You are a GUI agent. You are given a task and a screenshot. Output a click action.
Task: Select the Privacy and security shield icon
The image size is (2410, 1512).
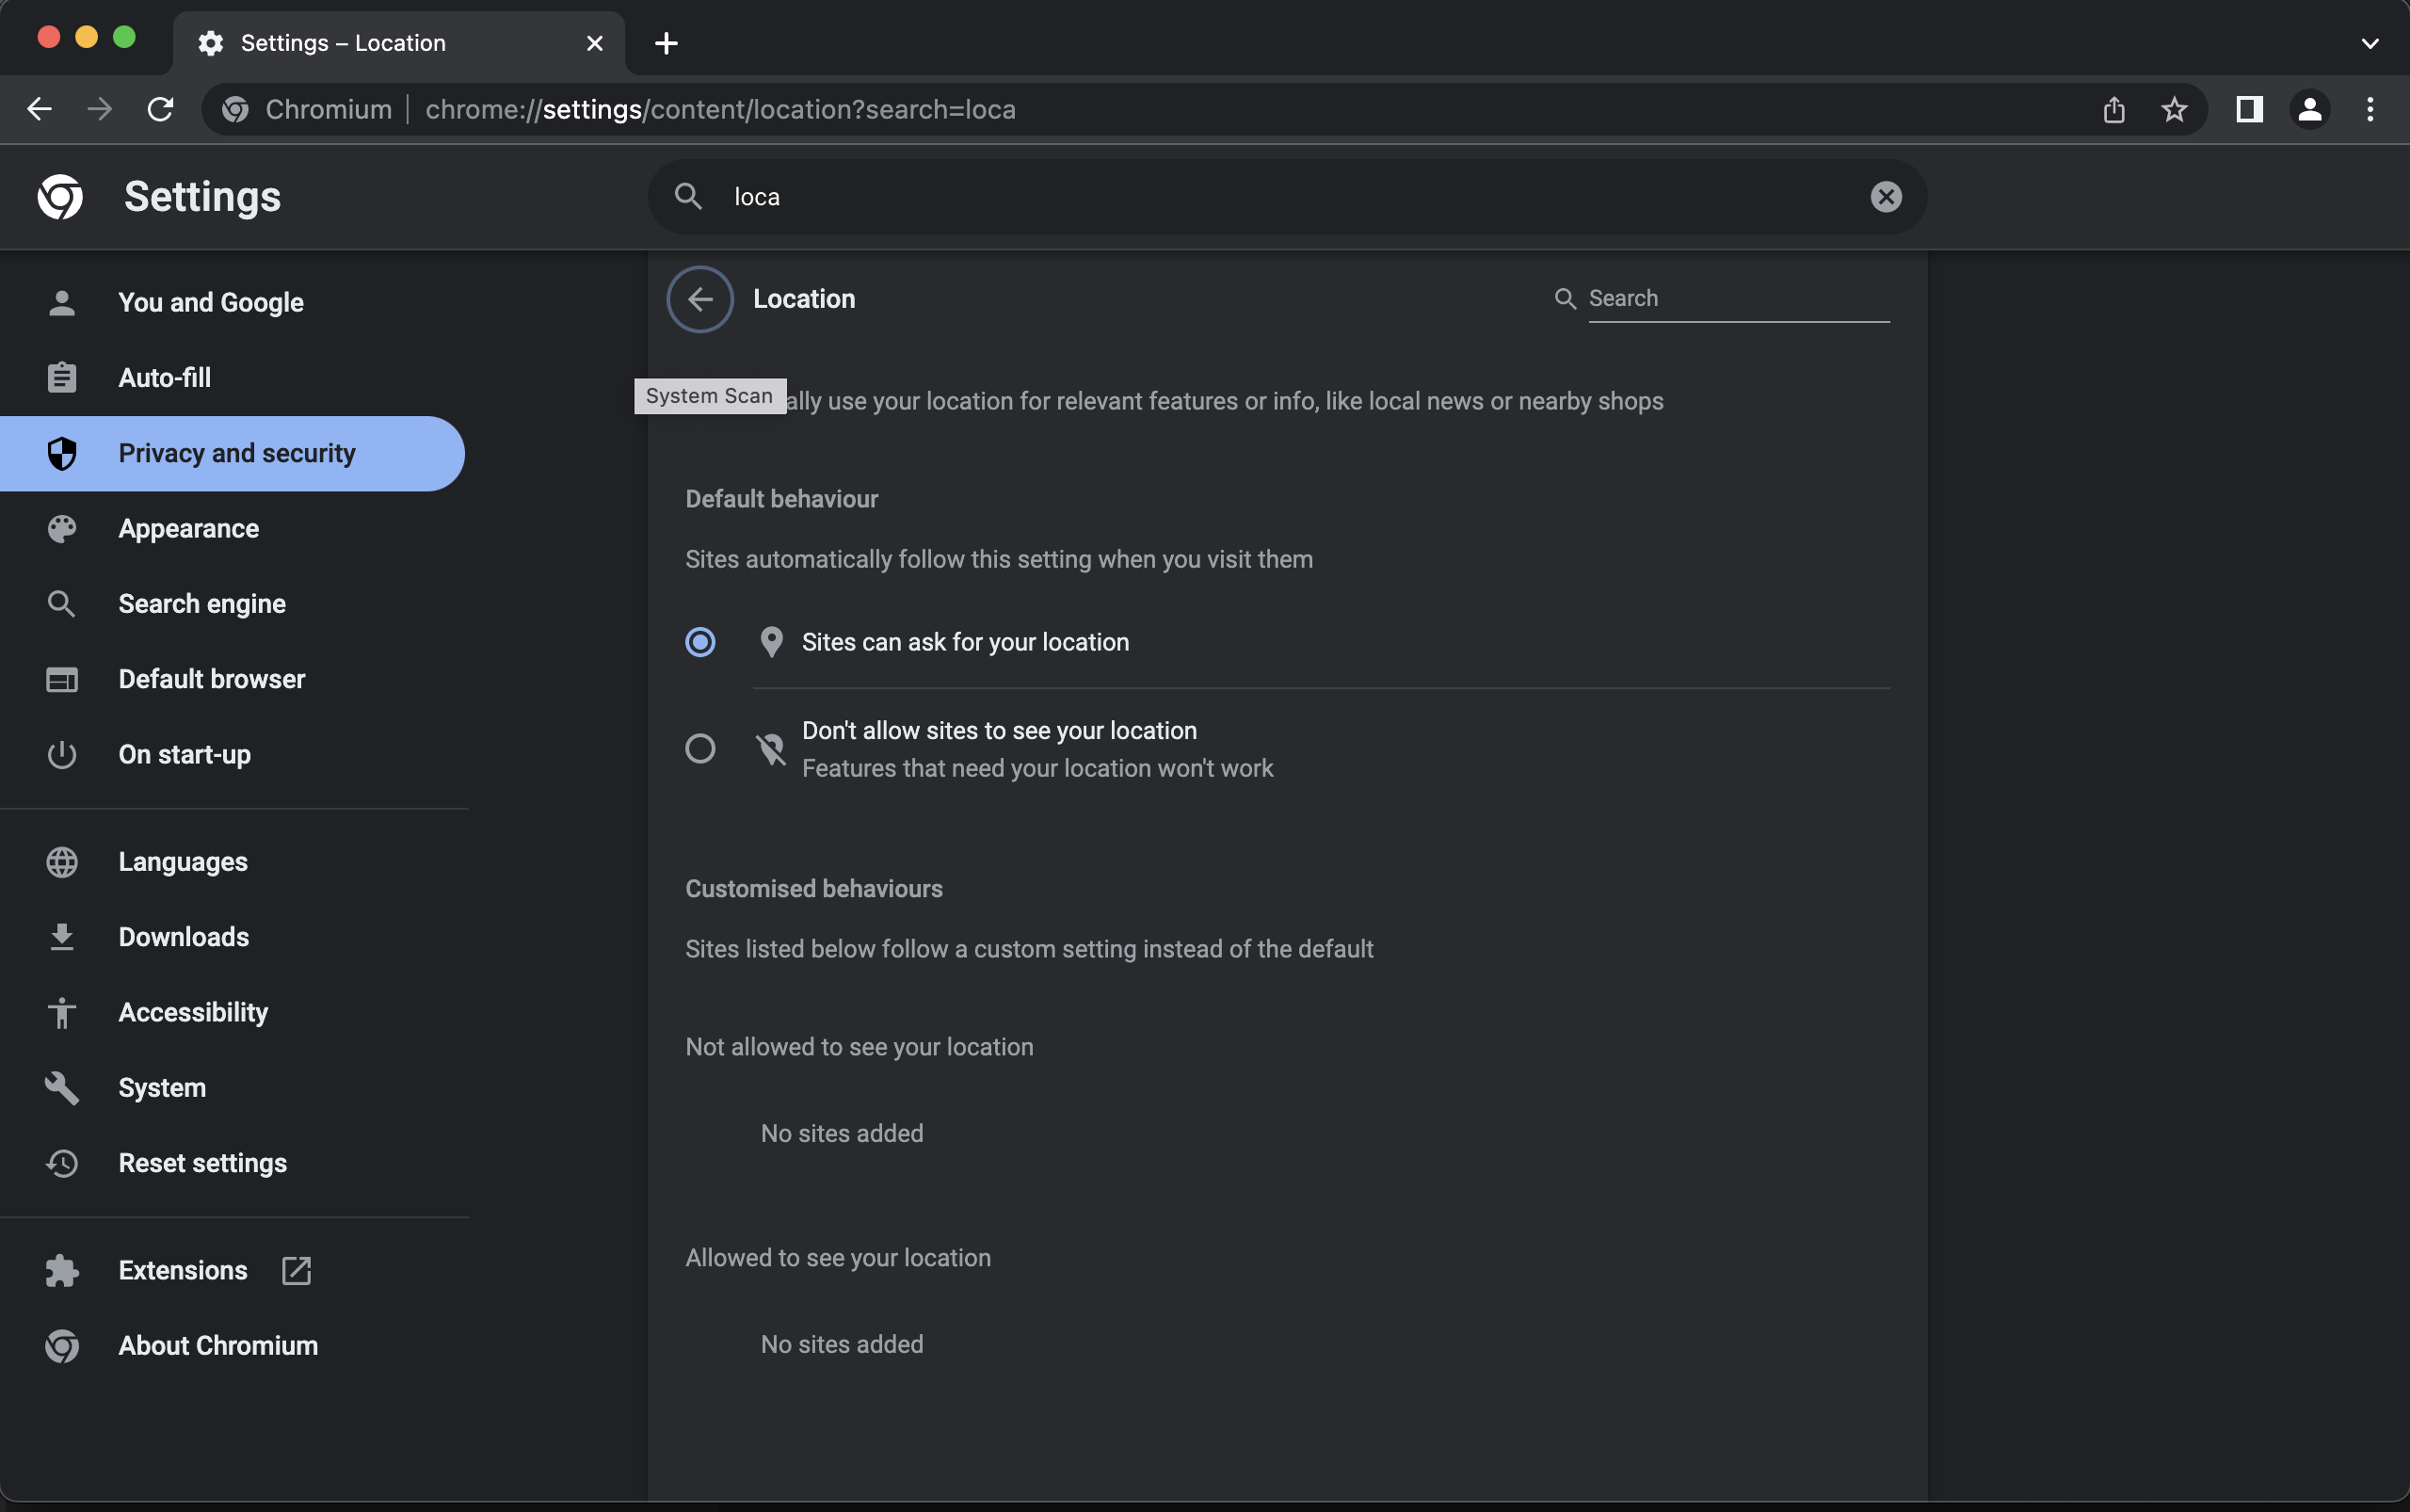(62, 453)
